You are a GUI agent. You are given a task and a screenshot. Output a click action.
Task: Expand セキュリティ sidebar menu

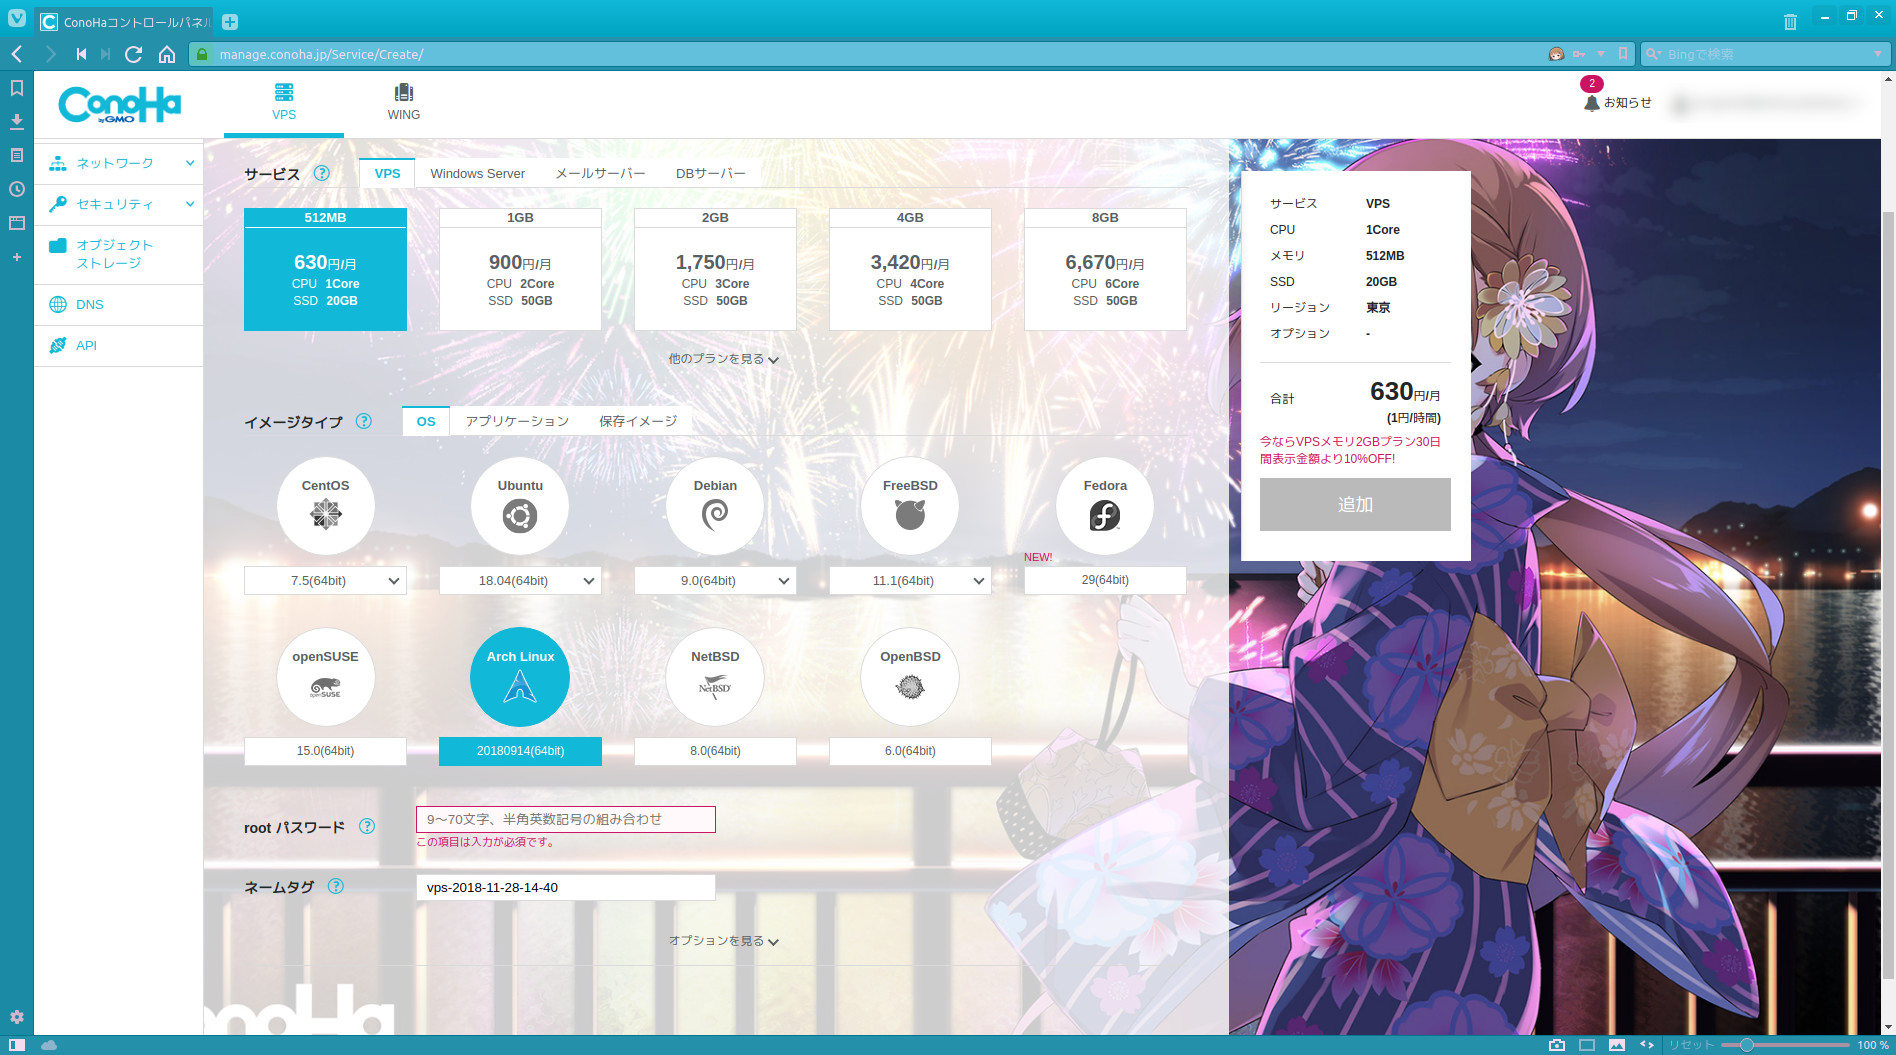[119, 204]
